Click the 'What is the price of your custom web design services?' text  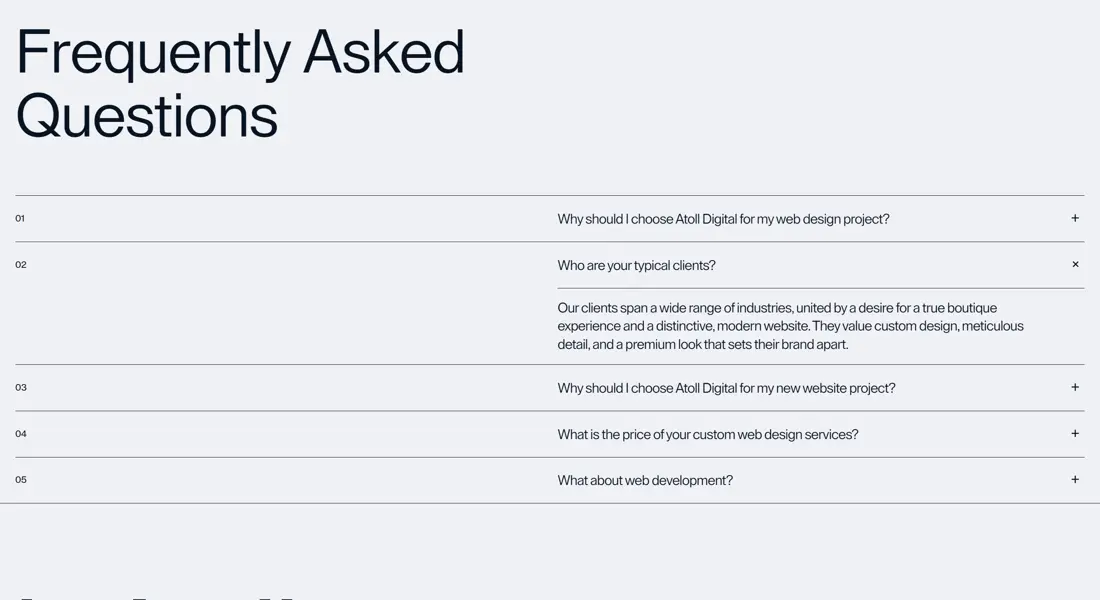(707, 434)
